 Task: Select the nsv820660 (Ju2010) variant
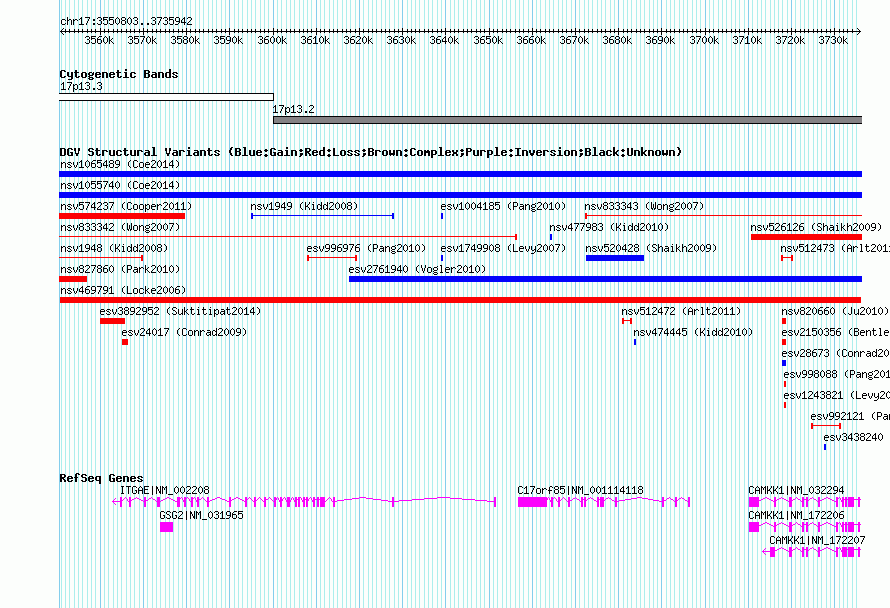pyautogui.click(x=784, y=321)
